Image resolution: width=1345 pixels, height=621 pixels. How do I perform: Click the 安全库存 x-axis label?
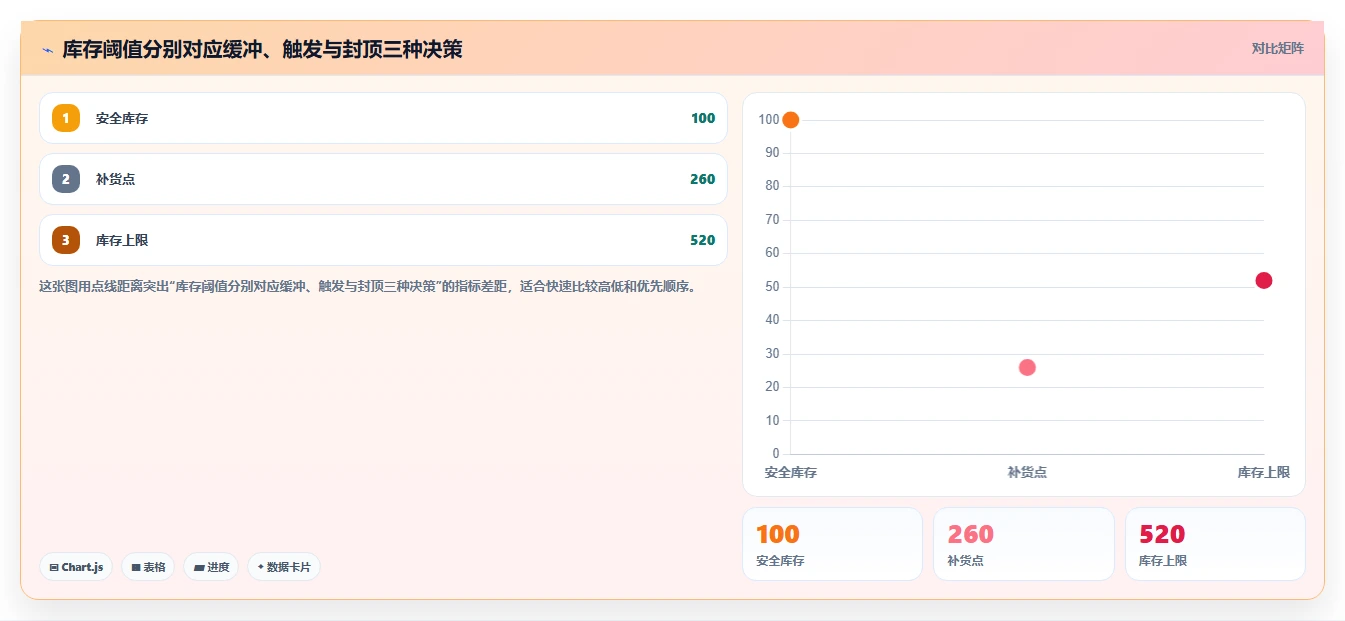791,472
